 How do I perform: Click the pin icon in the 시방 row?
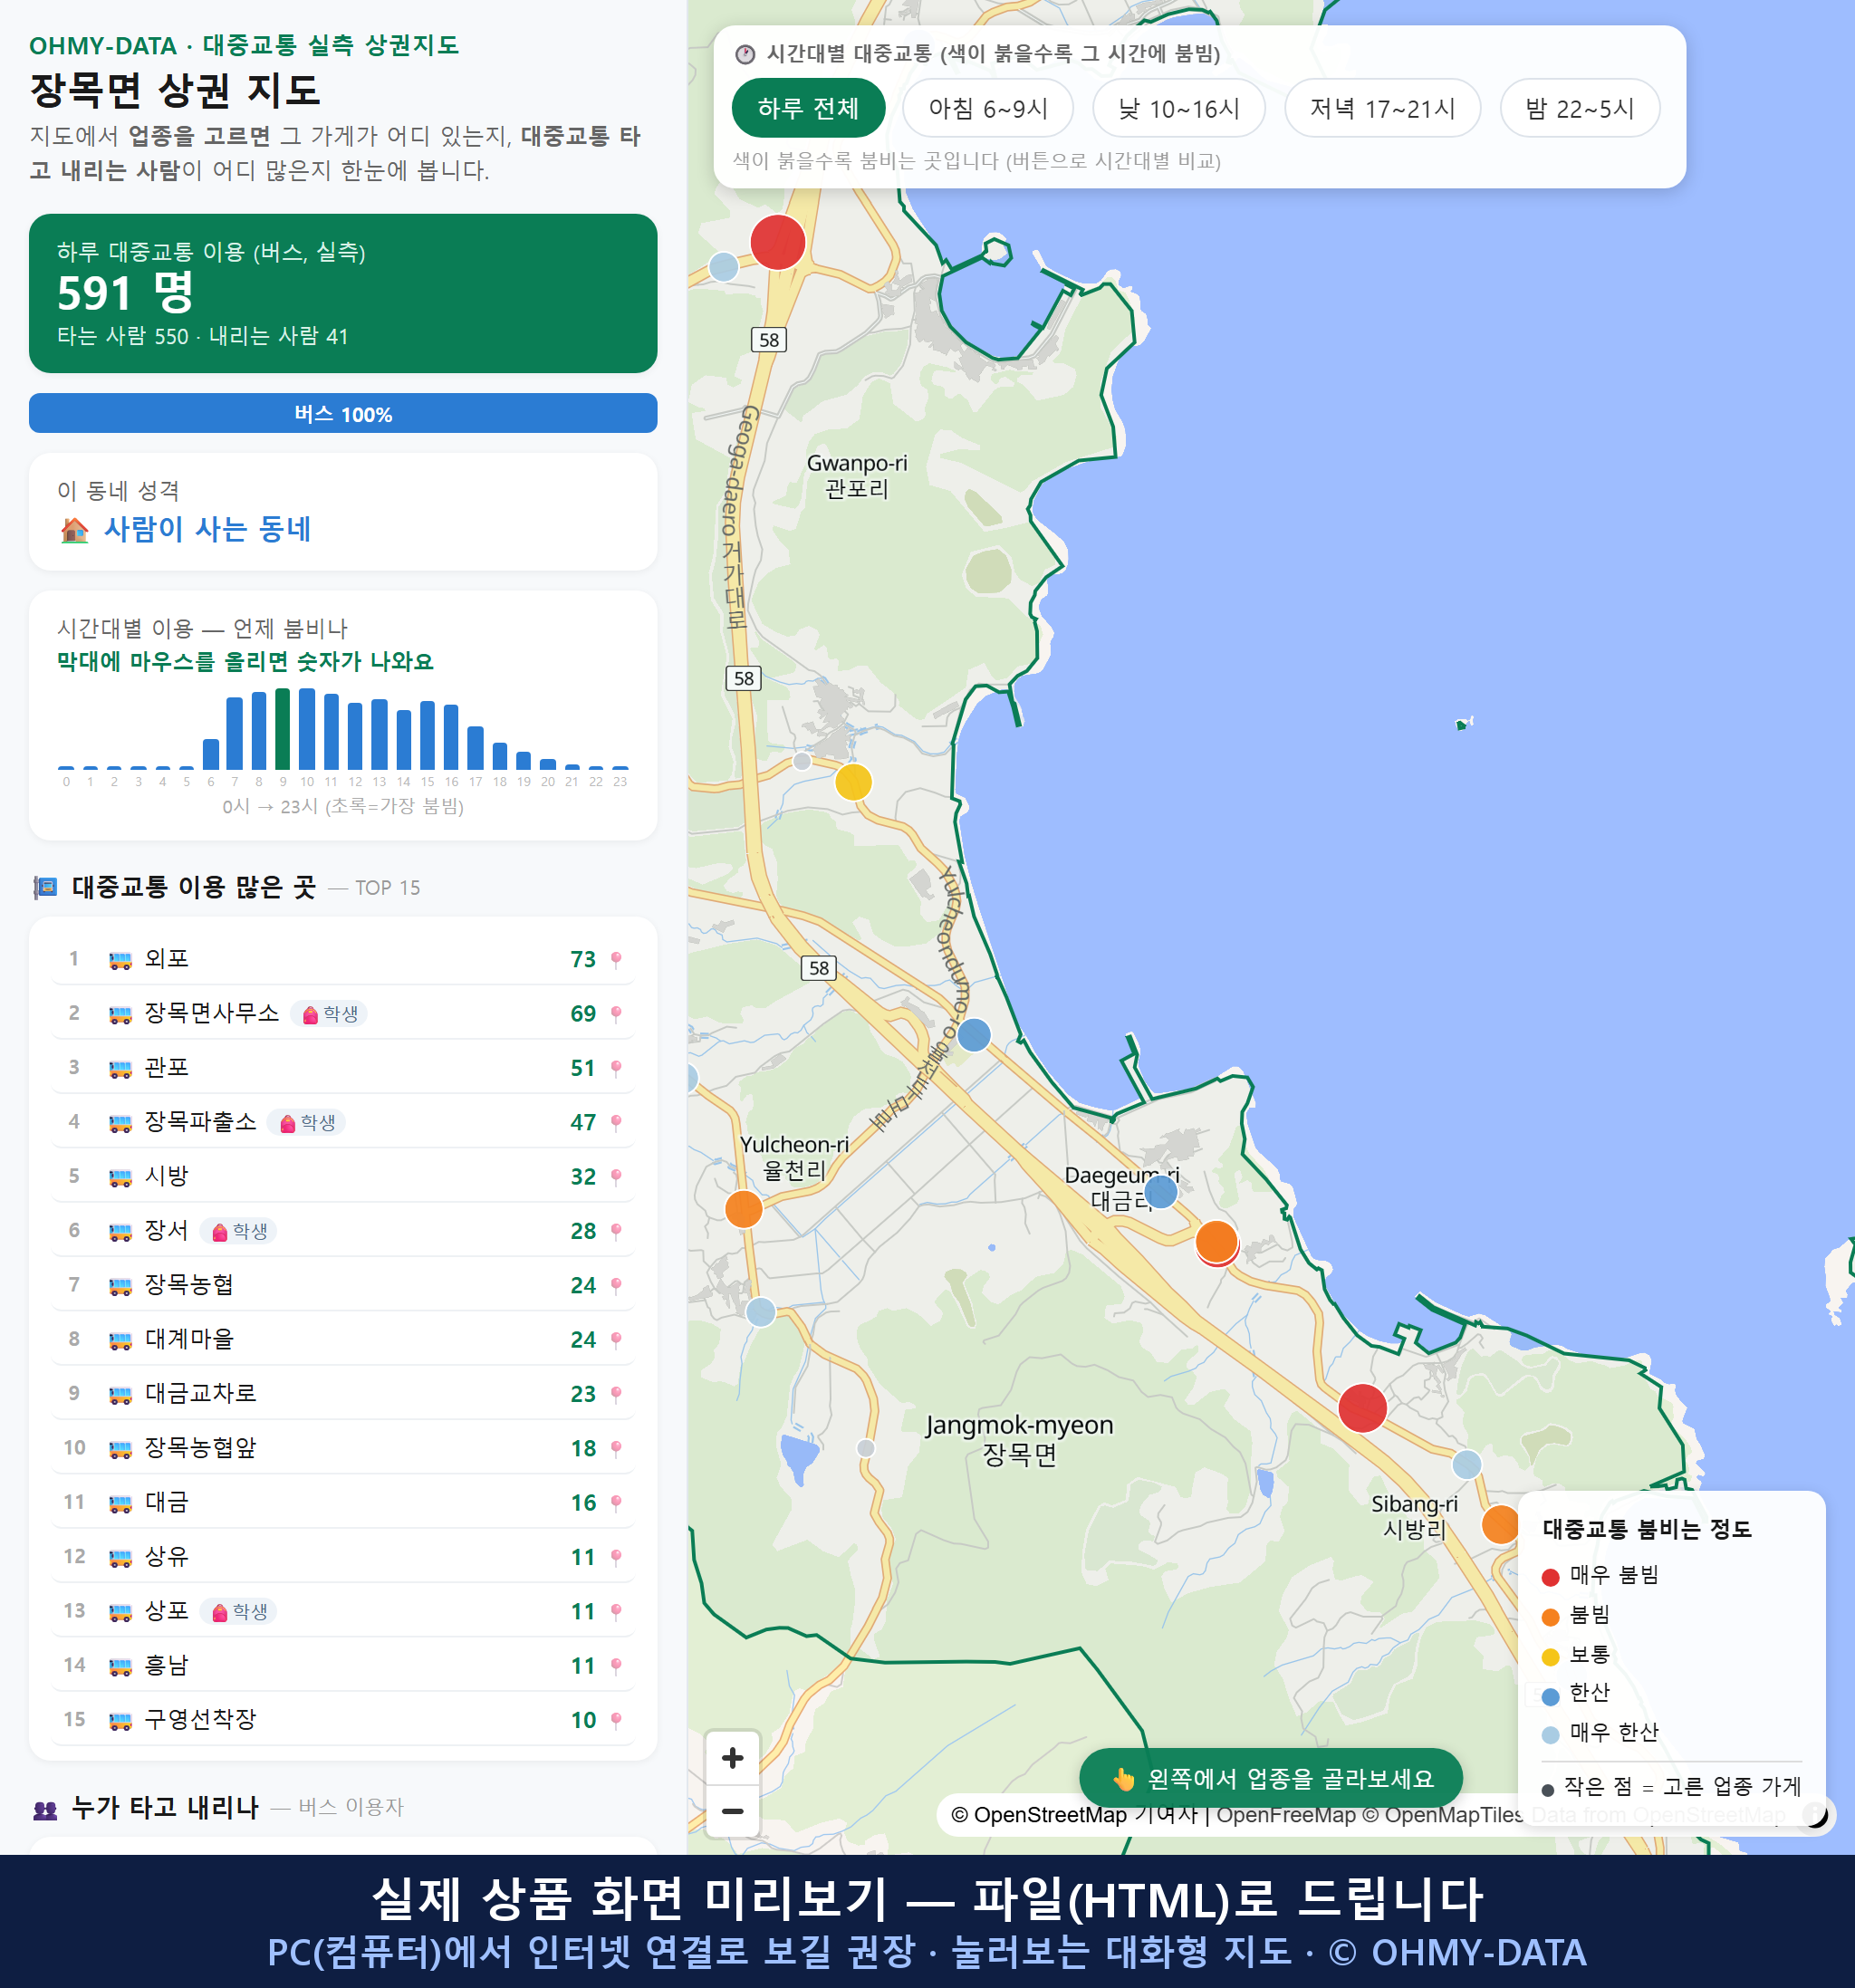(616, 1177)
